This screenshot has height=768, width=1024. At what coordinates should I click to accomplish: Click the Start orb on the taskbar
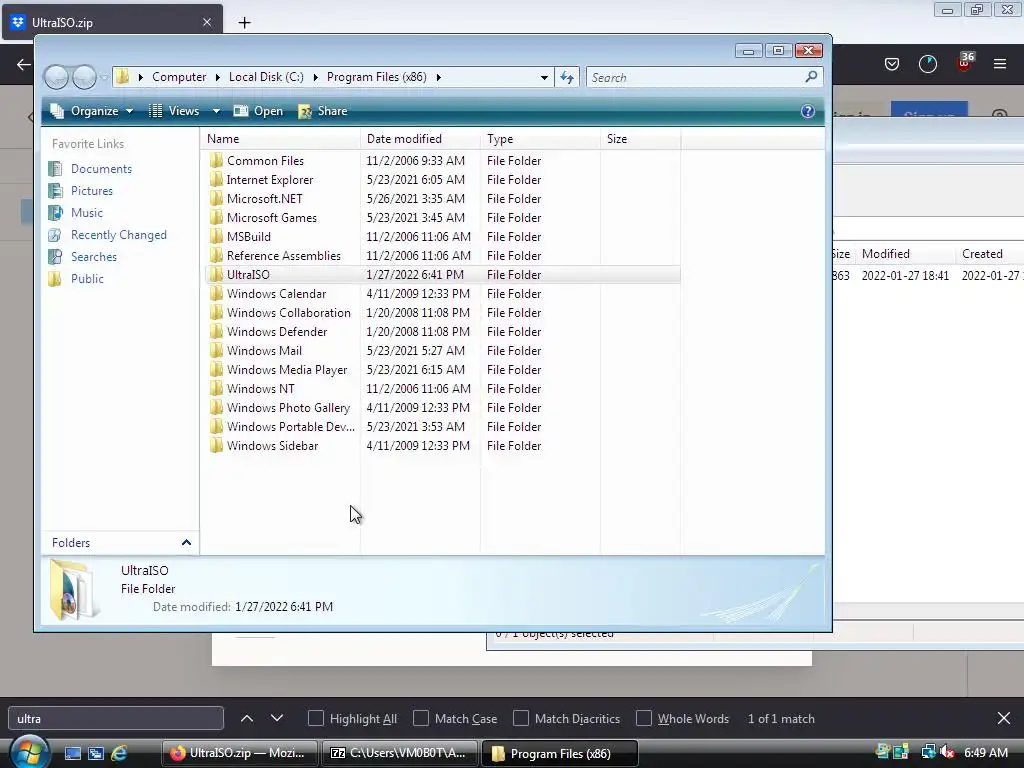pos(29,752)
